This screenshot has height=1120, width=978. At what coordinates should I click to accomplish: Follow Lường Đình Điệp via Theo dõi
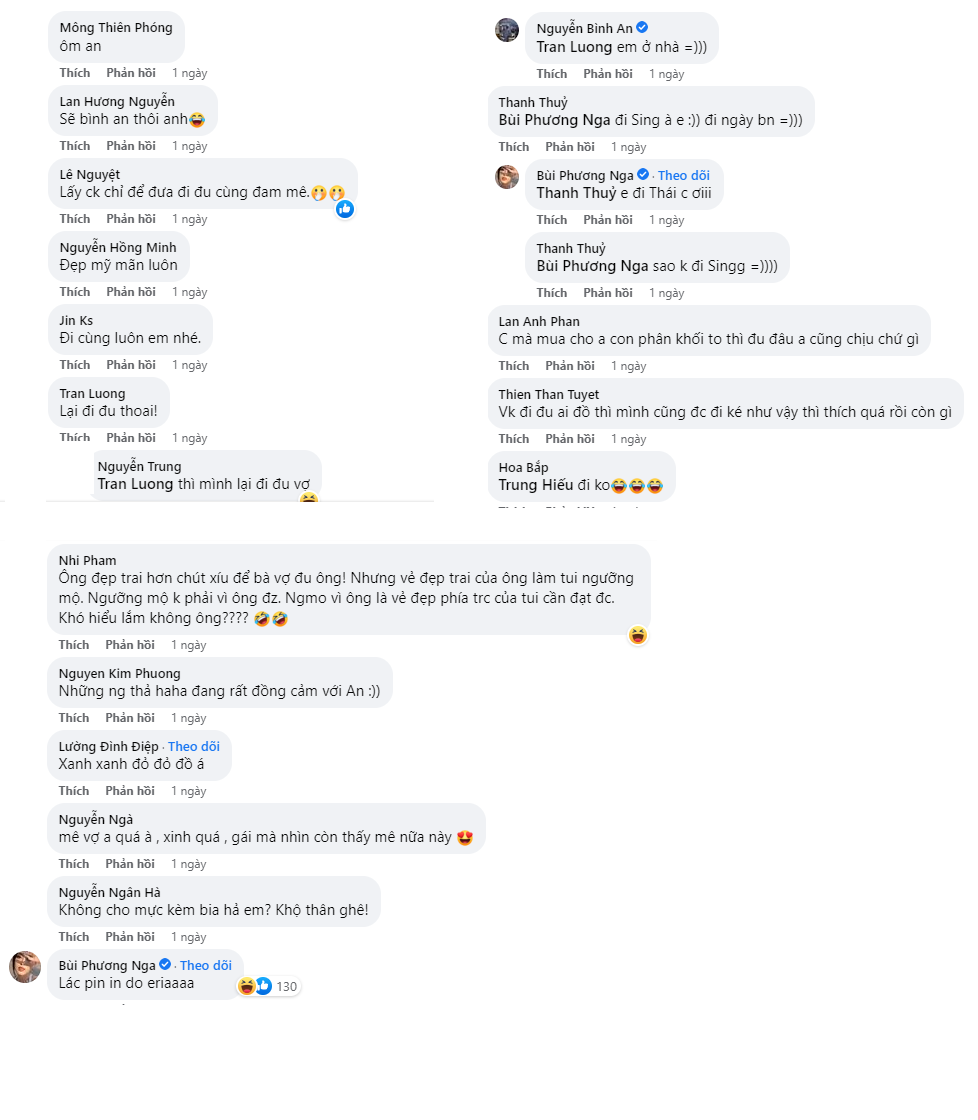pos(194,747)
